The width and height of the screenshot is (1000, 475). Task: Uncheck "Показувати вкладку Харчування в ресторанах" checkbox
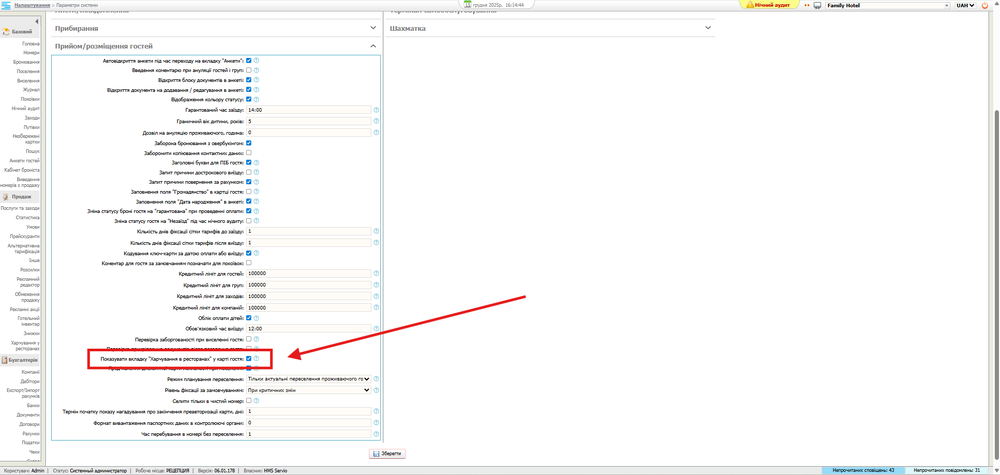point(249,358)
